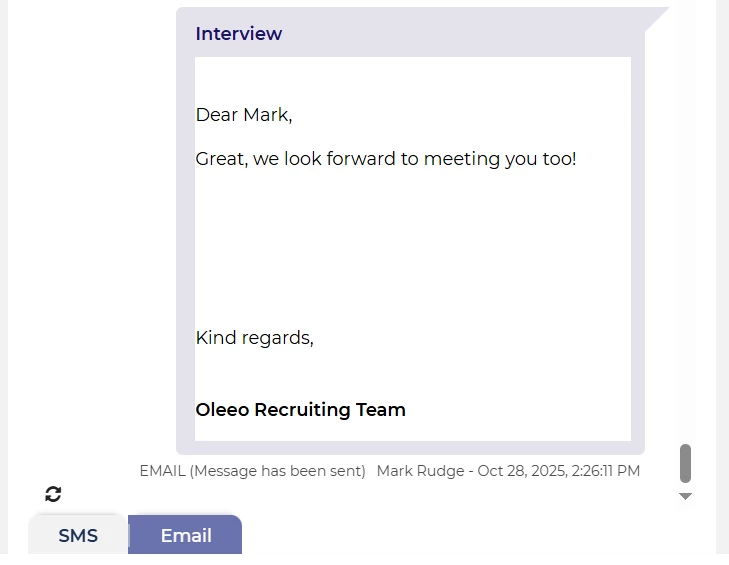Click the refresh messages icon

click(x=53, y=494)
